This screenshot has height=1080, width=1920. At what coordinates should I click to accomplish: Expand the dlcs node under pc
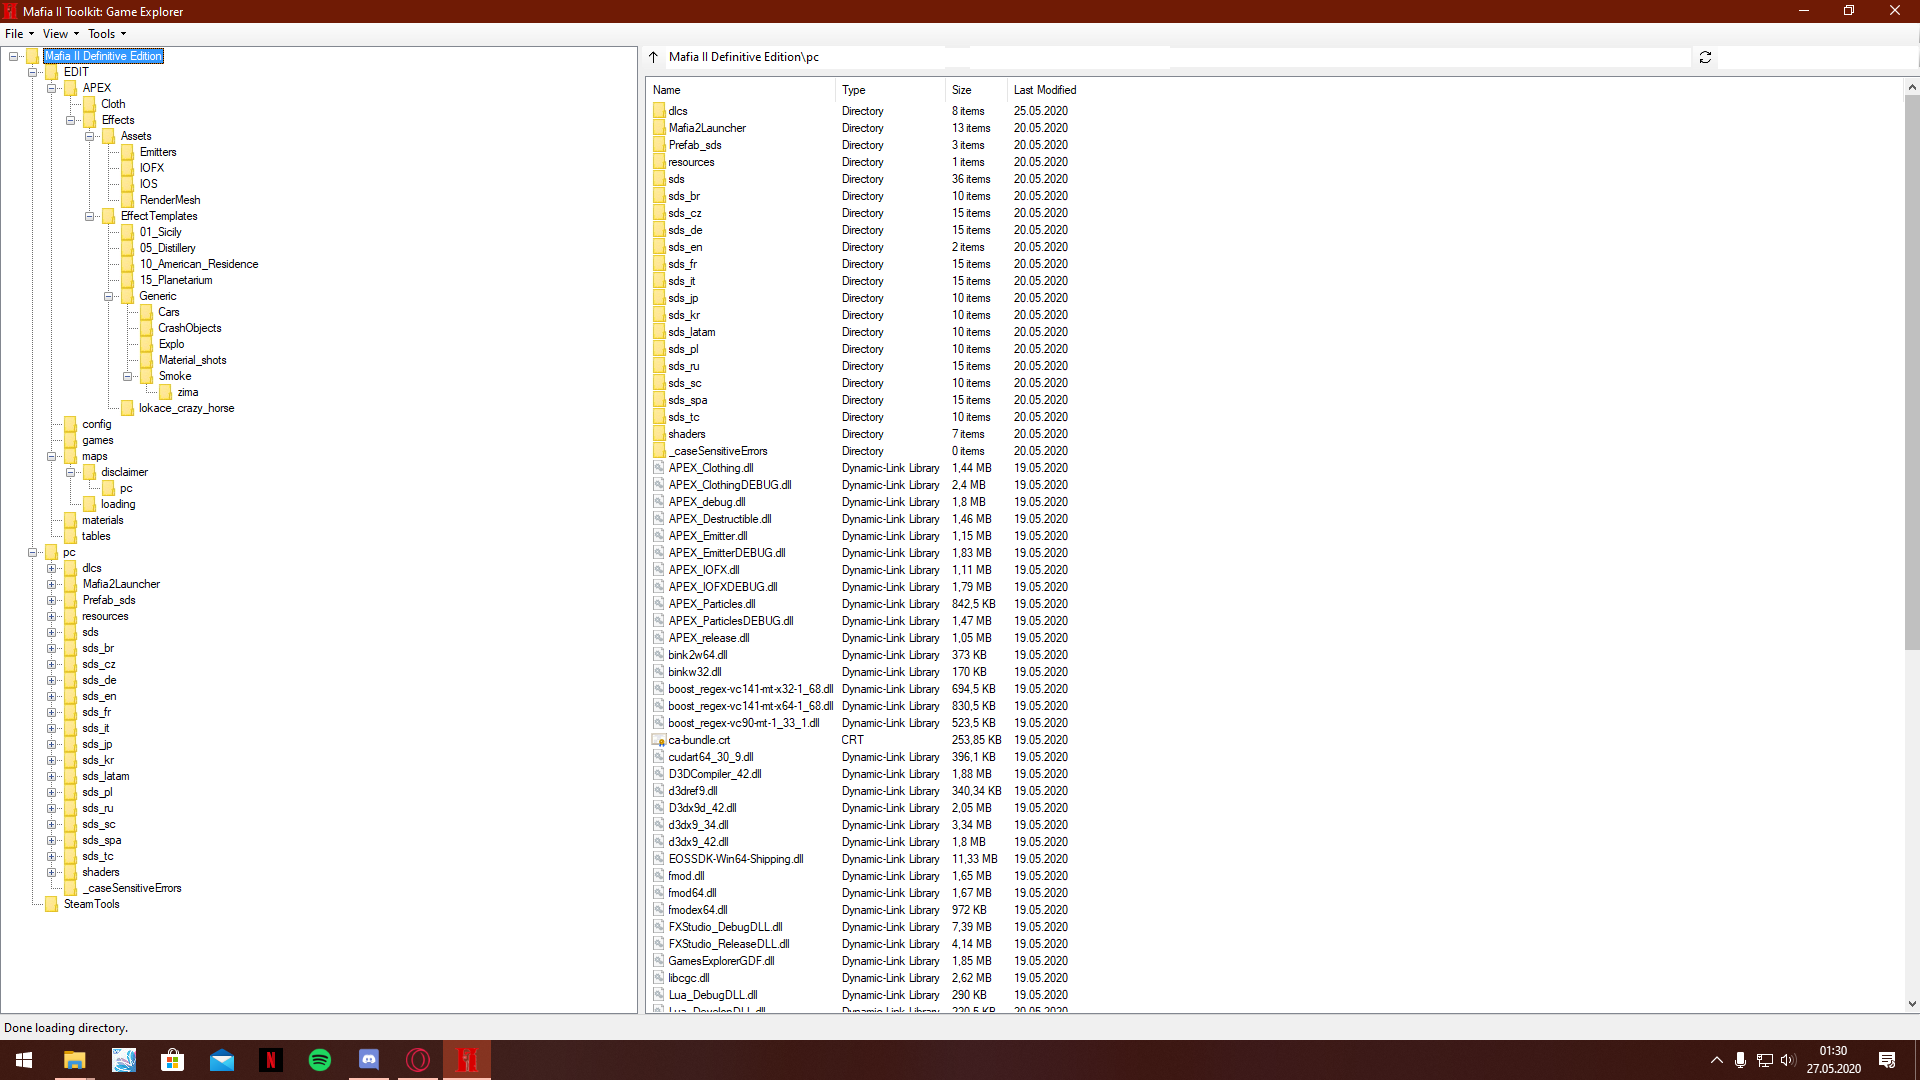coord(52,568)
